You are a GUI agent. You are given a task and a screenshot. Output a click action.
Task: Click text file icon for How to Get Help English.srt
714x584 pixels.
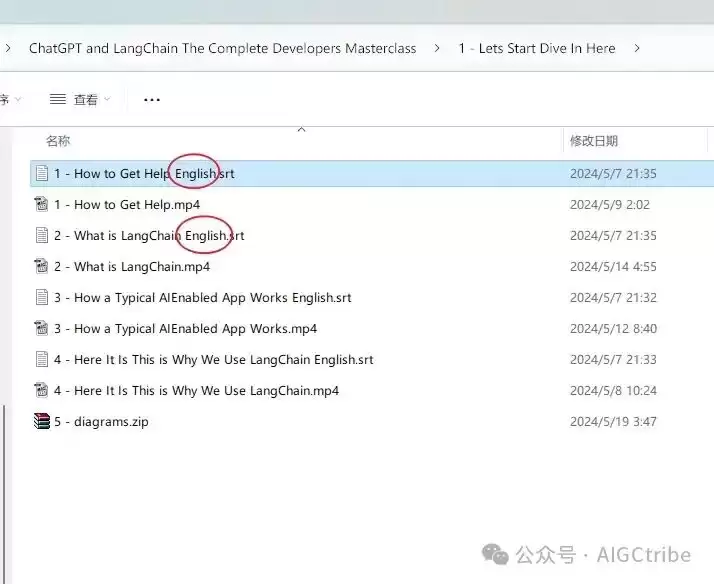tap(42, 173)
